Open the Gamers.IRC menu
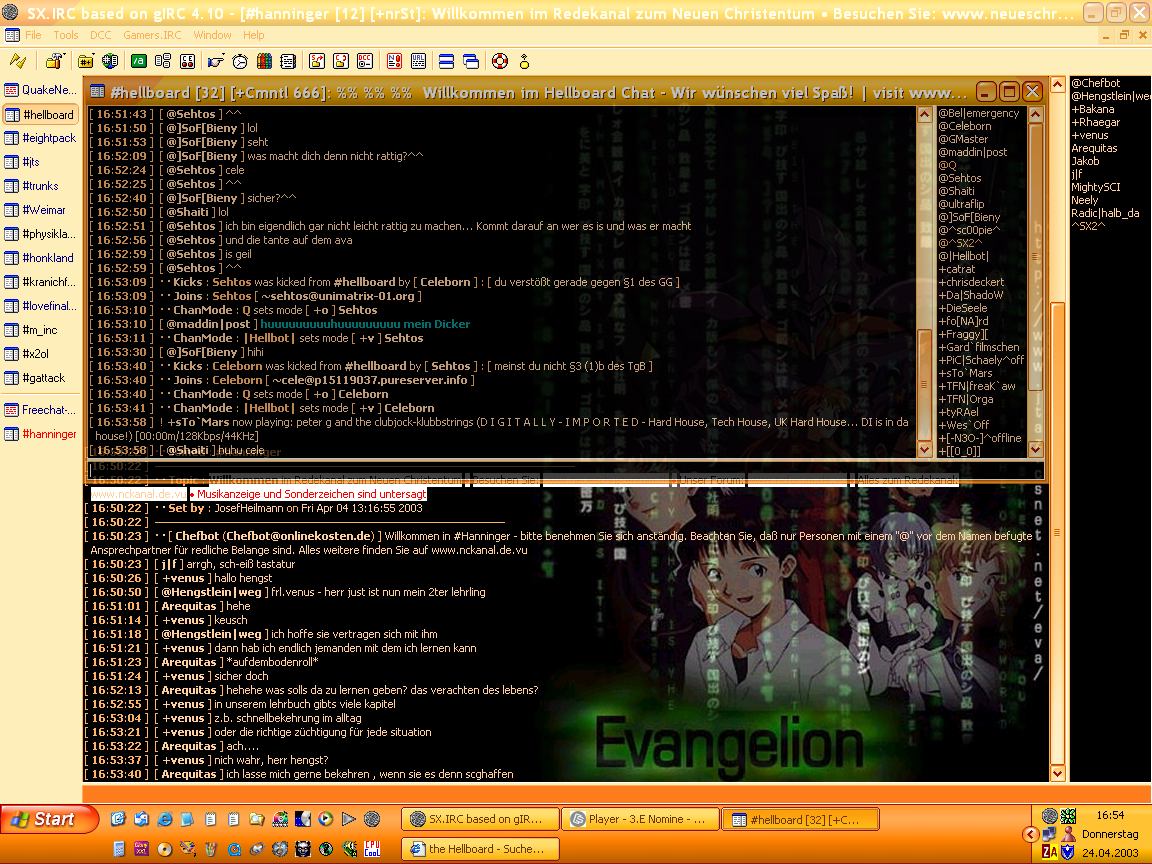Image resolution: width=1152 pixels, height=864 pixels. pos(152,35)
